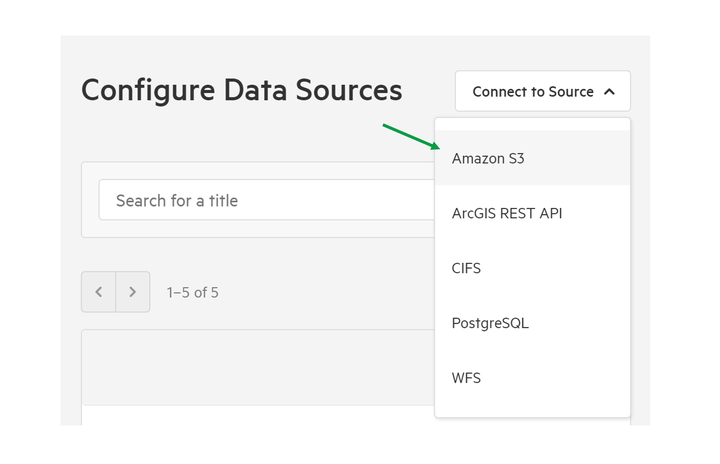Click the empty gray table header below pagination
This screenshot has height=464, width=720.
point(258,367)
